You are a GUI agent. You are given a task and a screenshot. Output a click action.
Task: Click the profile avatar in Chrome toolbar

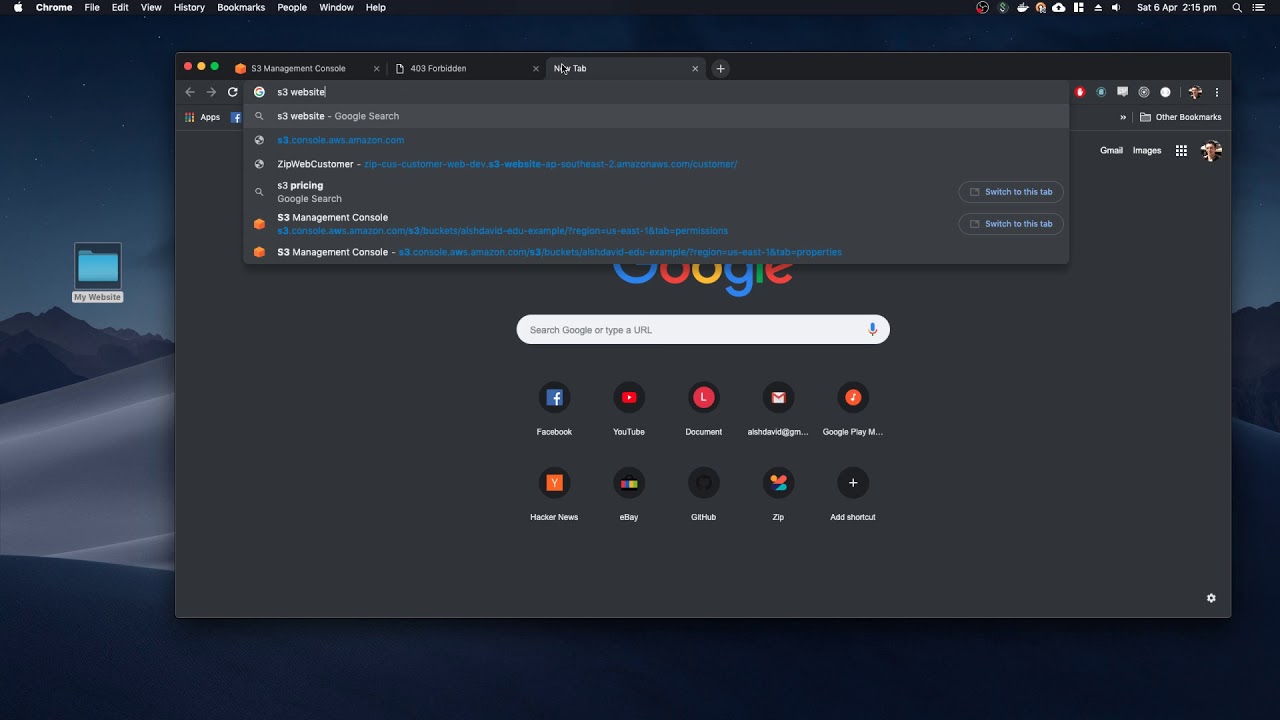[x=1195, y=92]
